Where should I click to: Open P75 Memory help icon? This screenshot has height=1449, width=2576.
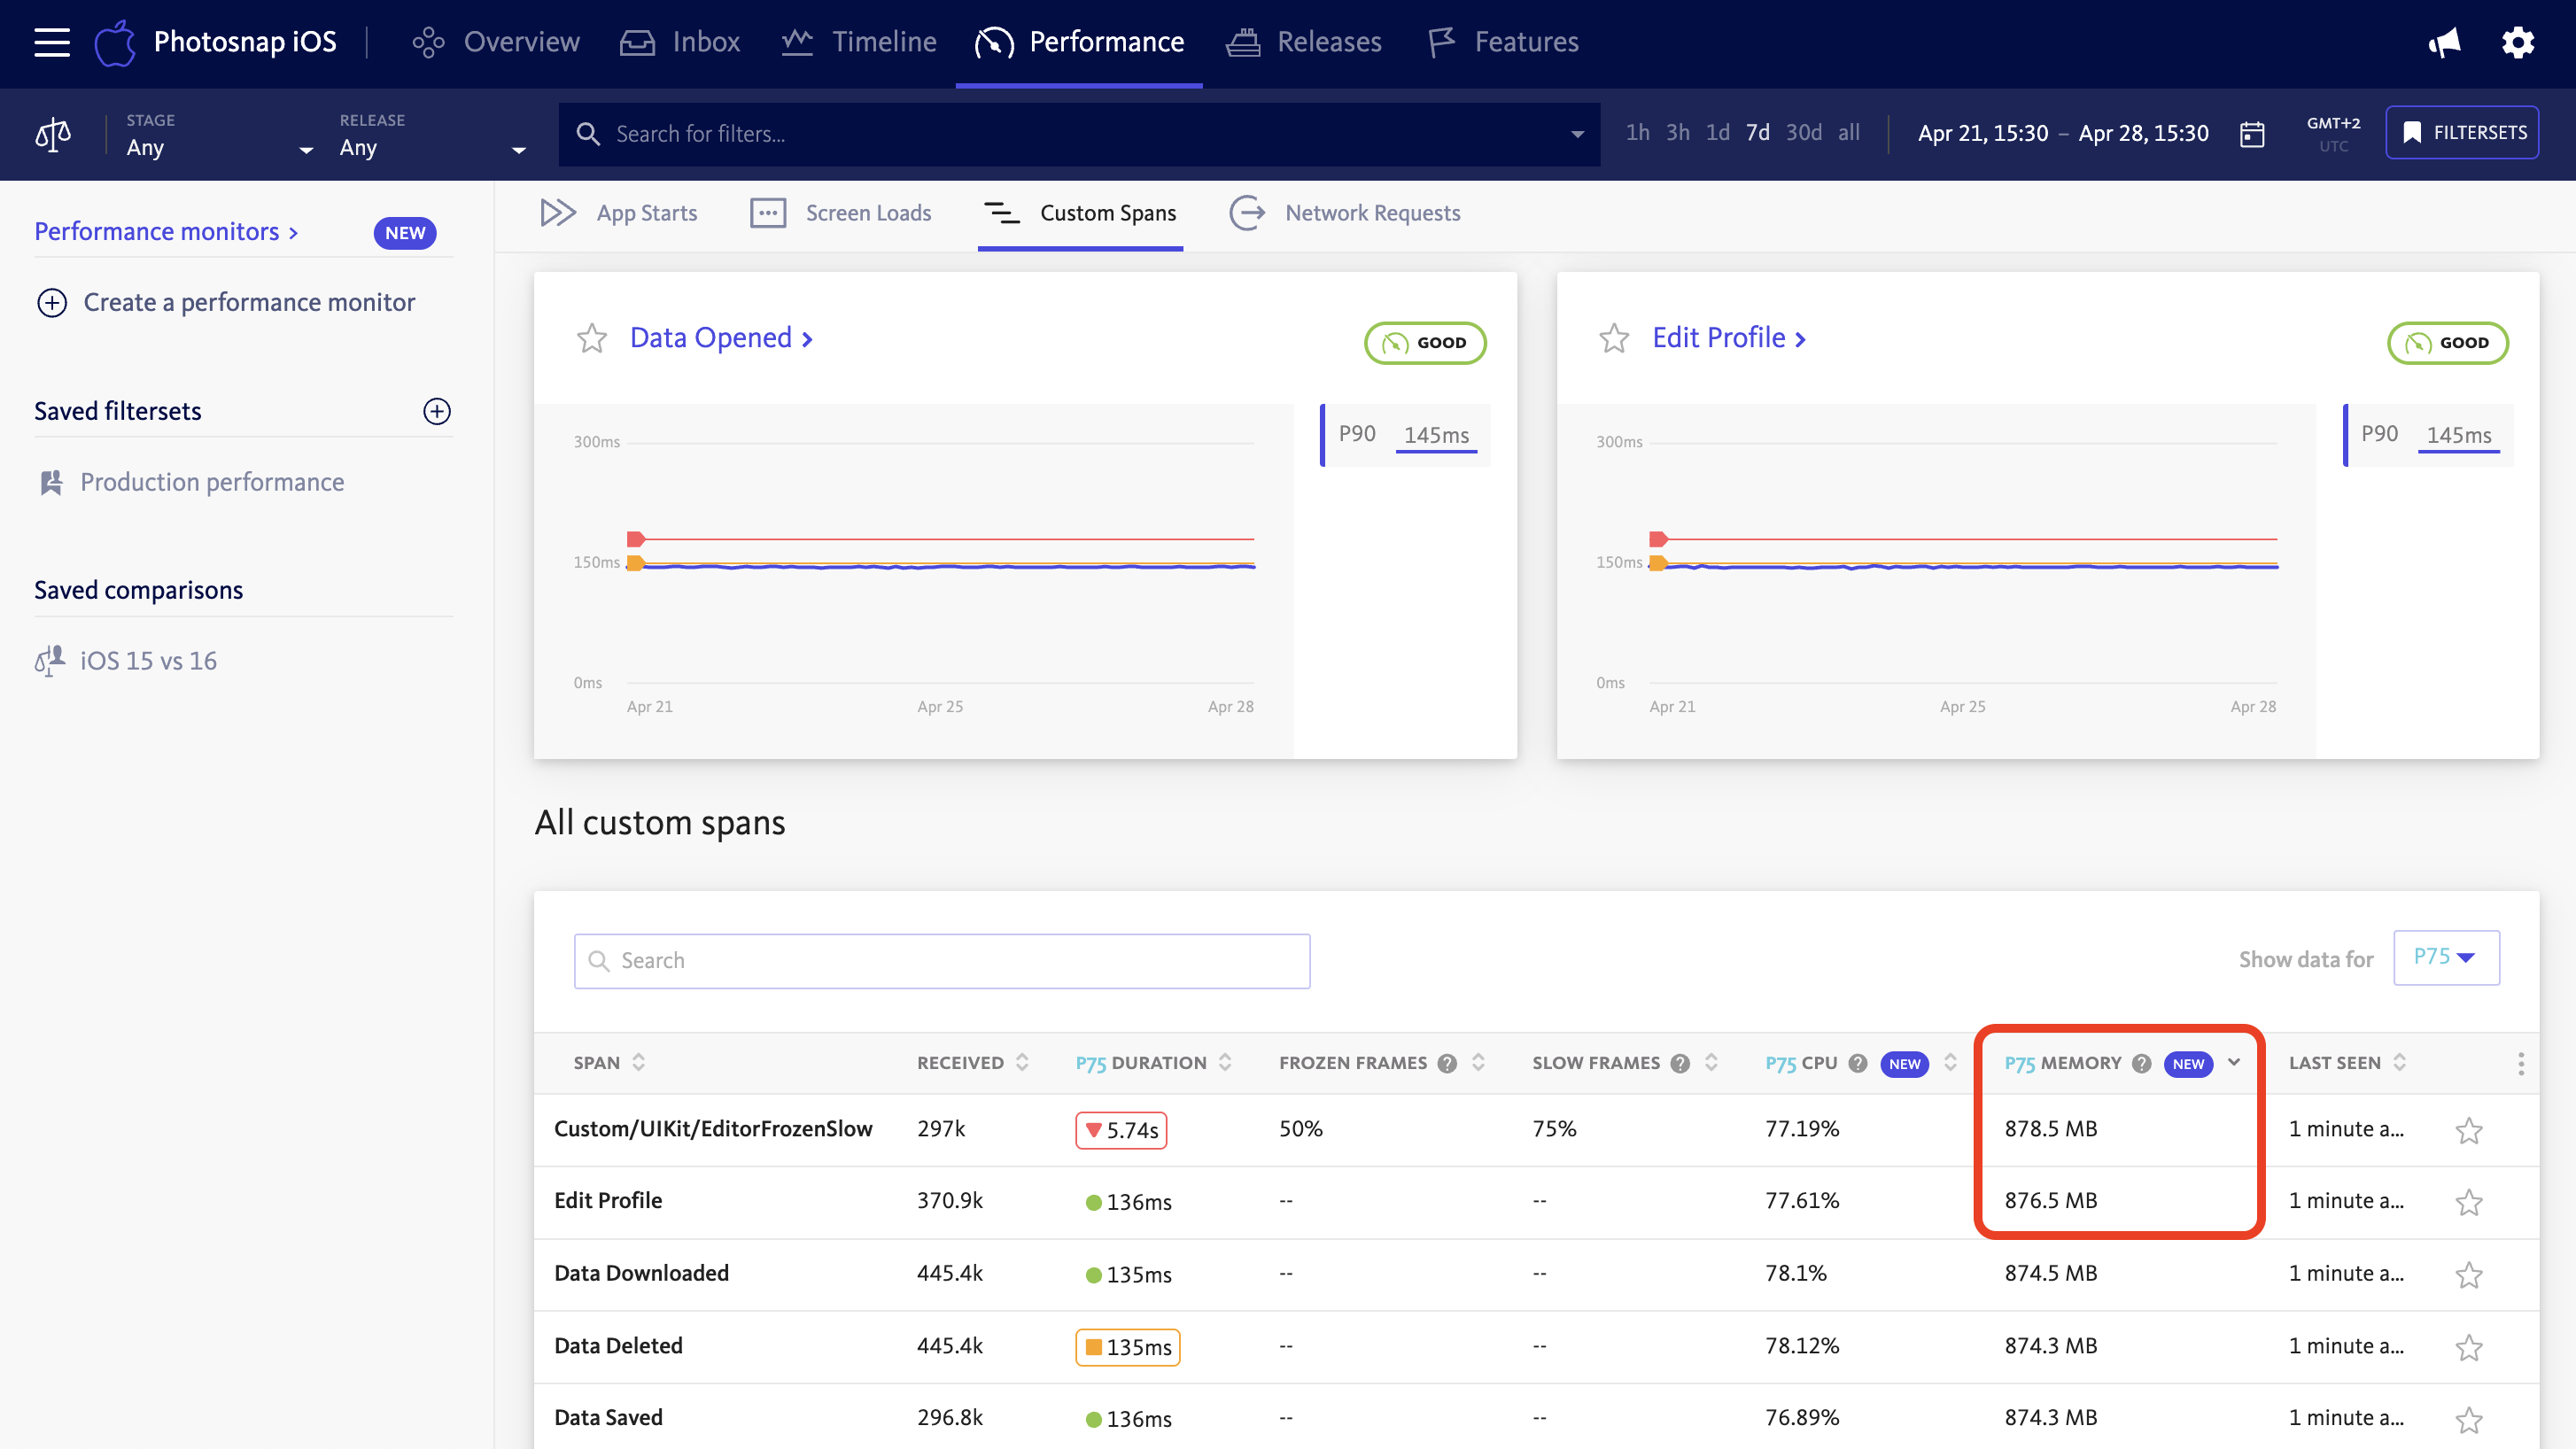pos(2141,1063)
